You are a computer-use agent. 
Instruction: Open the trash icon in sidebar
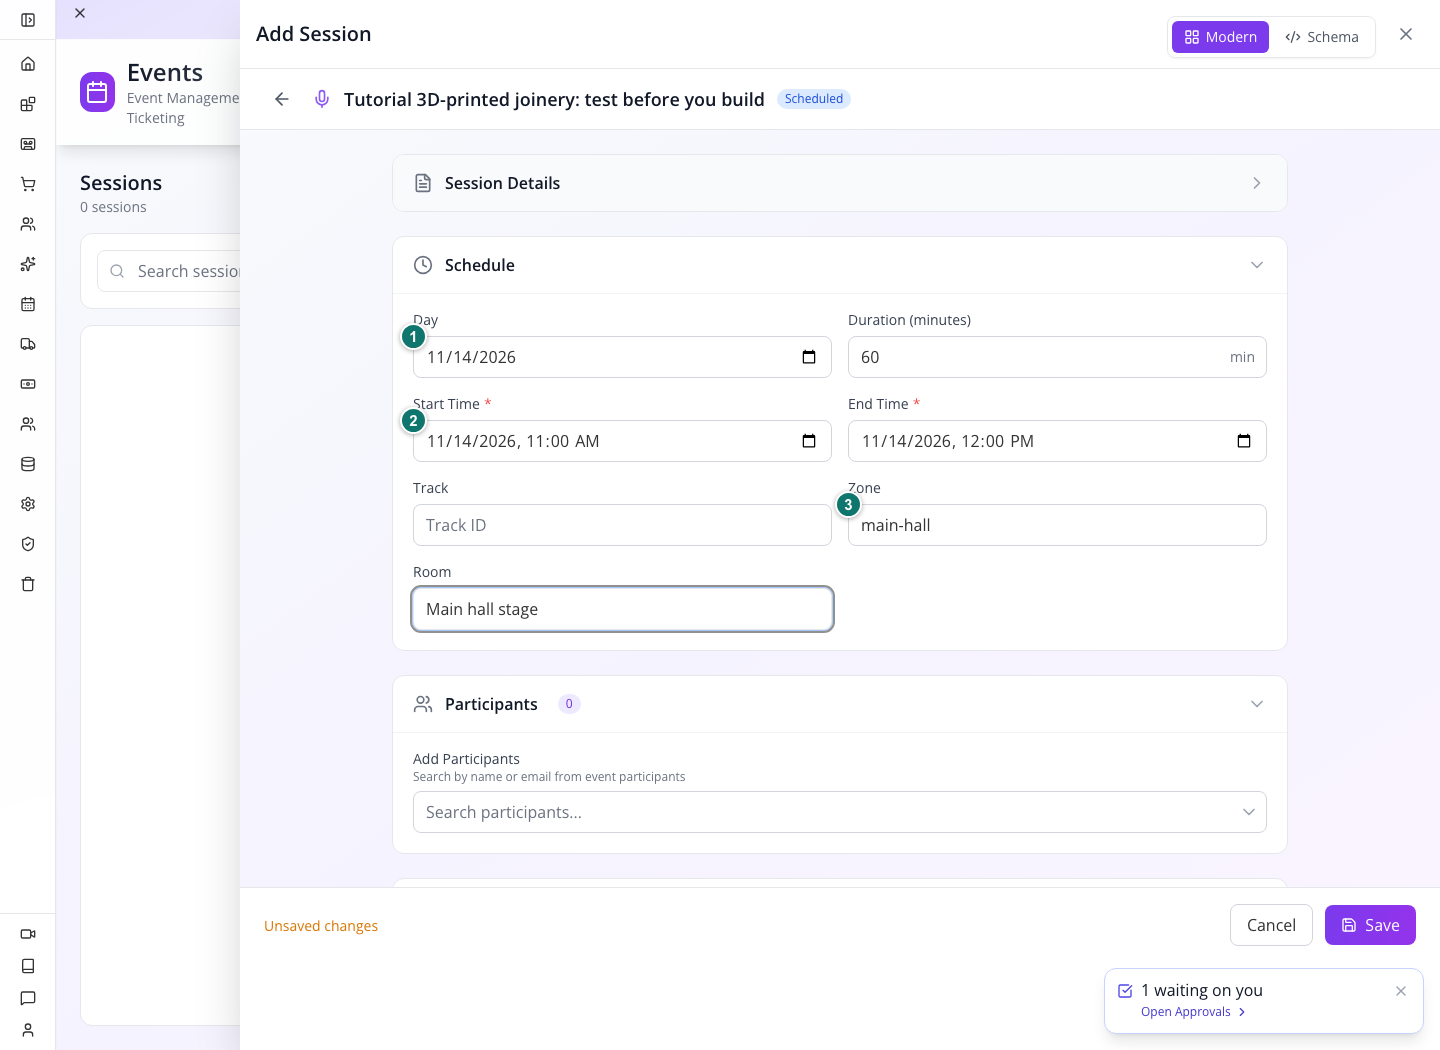[x=28, y=584]
